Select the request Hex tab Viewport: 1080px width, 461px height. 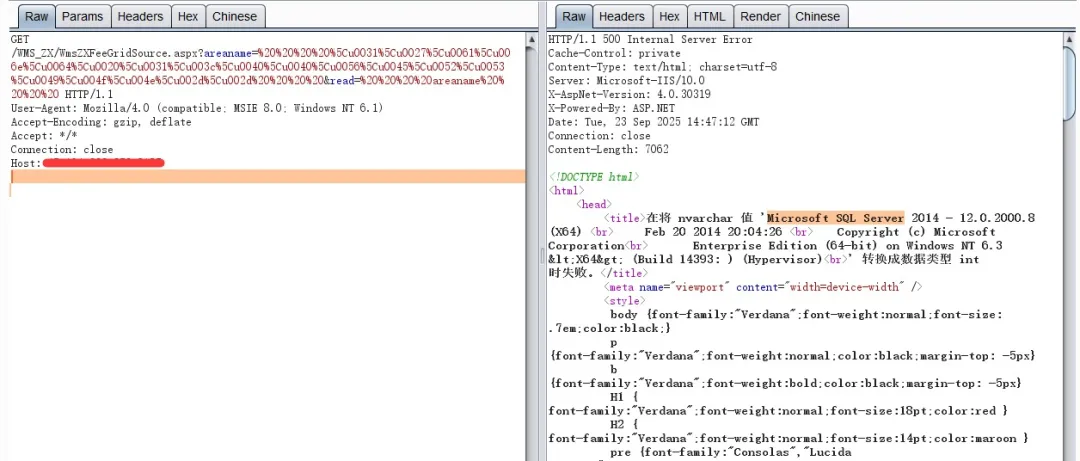tap(187, 16)
